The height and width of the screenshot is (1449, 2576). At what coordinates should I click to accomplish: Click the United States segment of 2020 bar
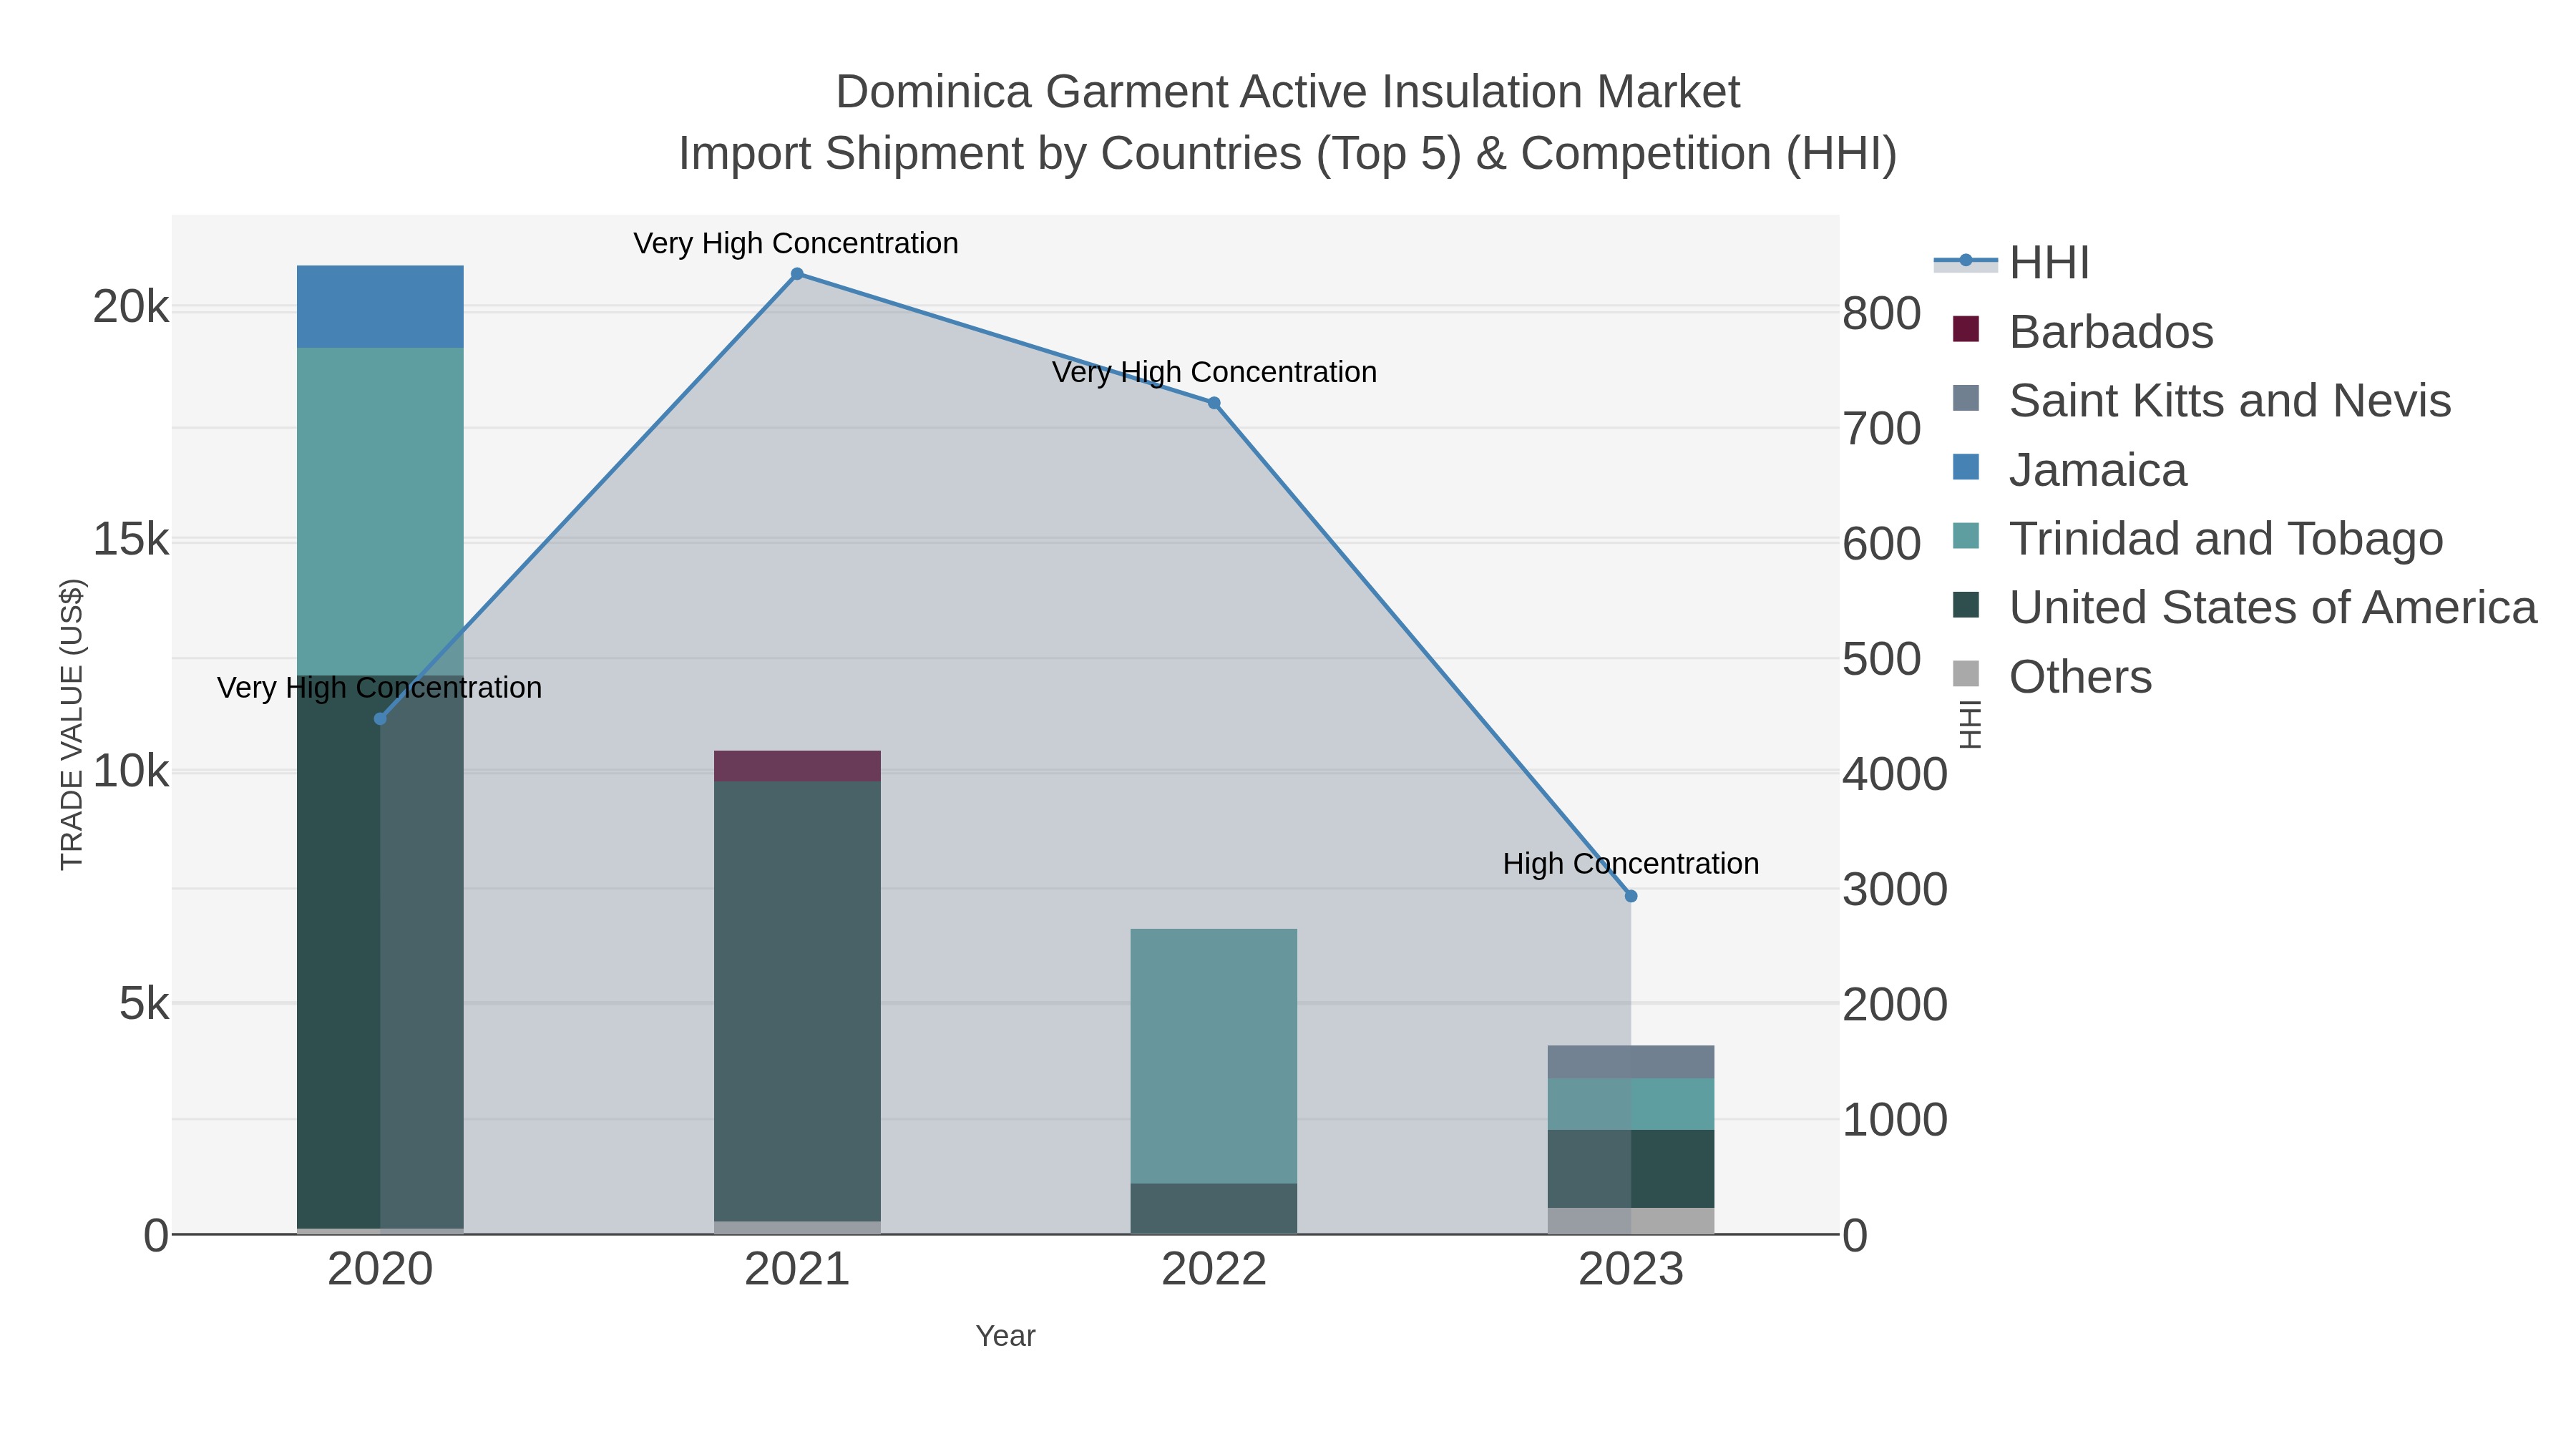[x=380, y=951]
